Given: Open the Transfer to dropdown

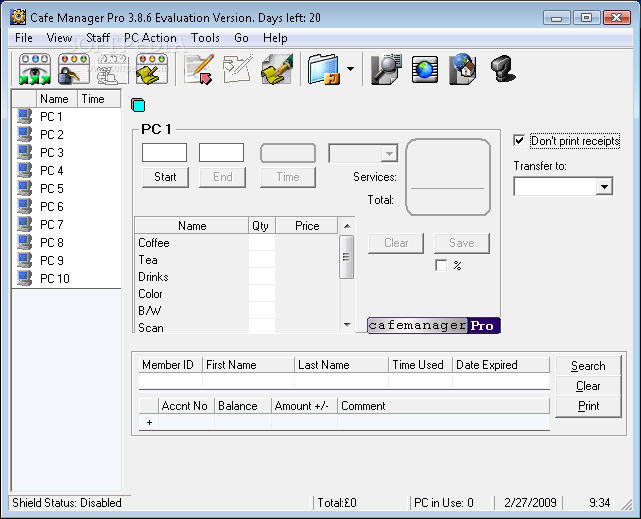Looking at the screenshot, I should pos(604,187).
